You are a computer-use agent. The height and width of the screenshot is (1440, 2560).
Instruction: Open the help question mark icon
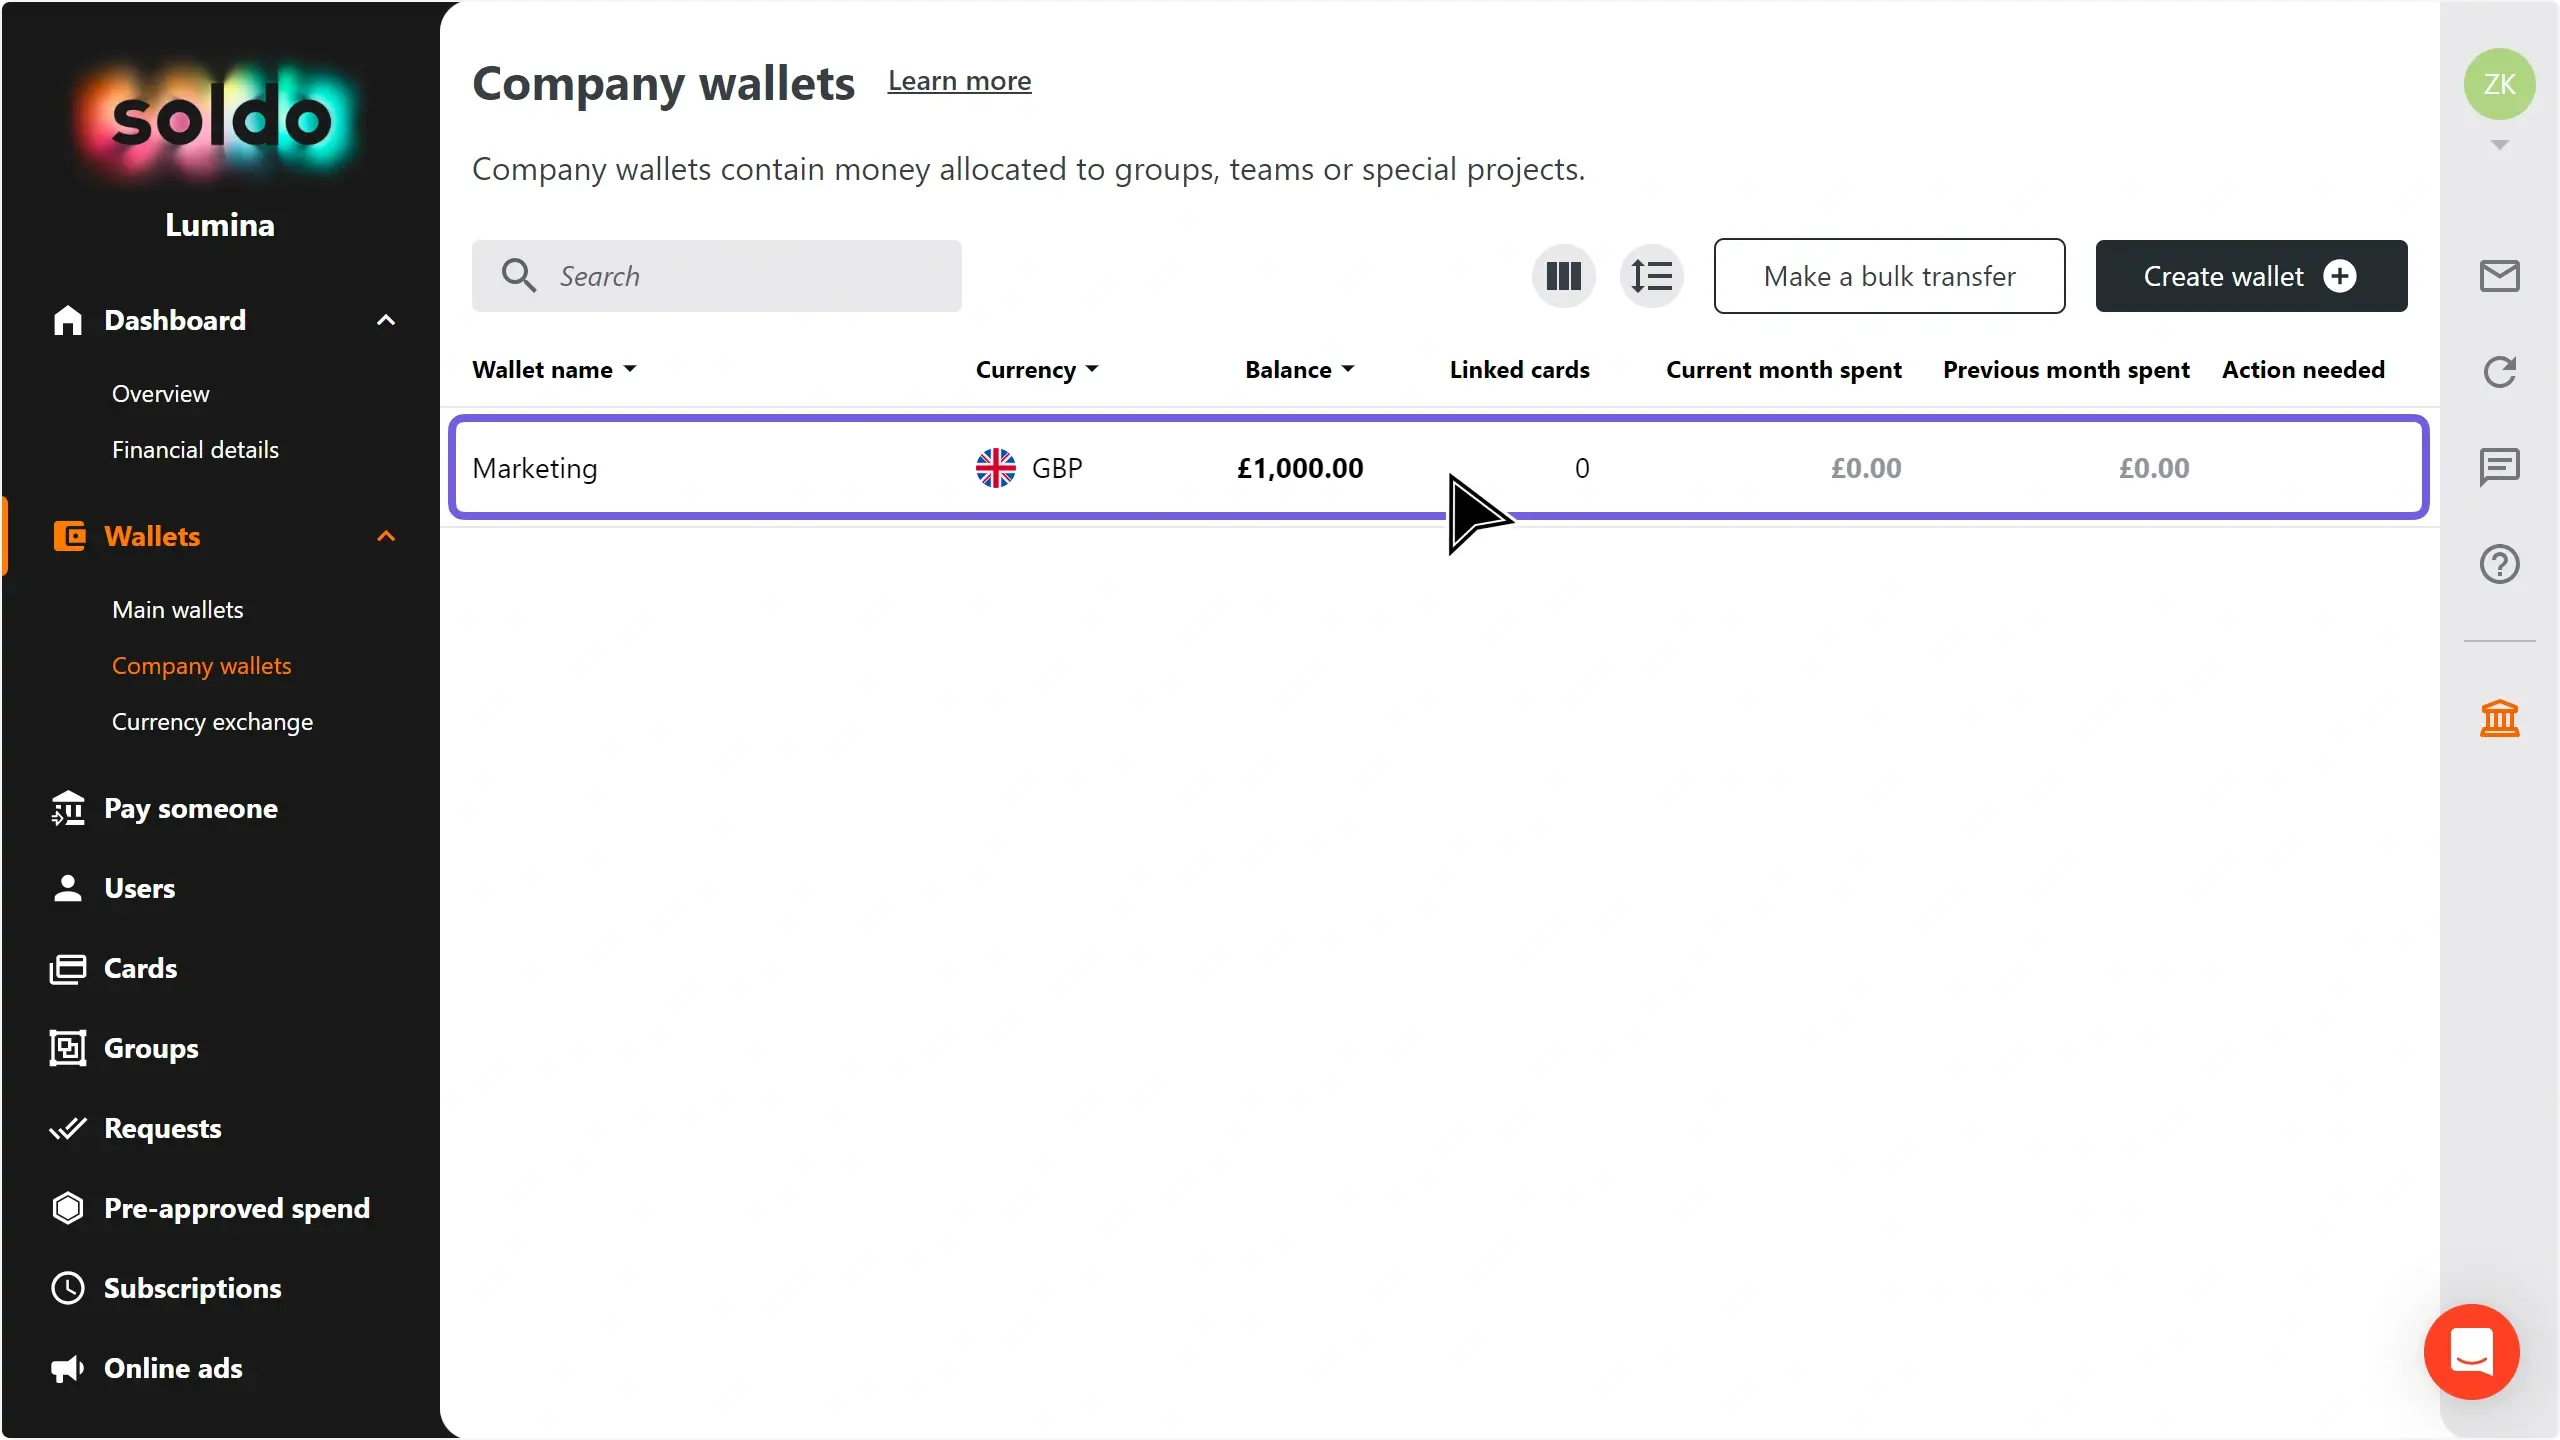click(x=2499, y=564)
